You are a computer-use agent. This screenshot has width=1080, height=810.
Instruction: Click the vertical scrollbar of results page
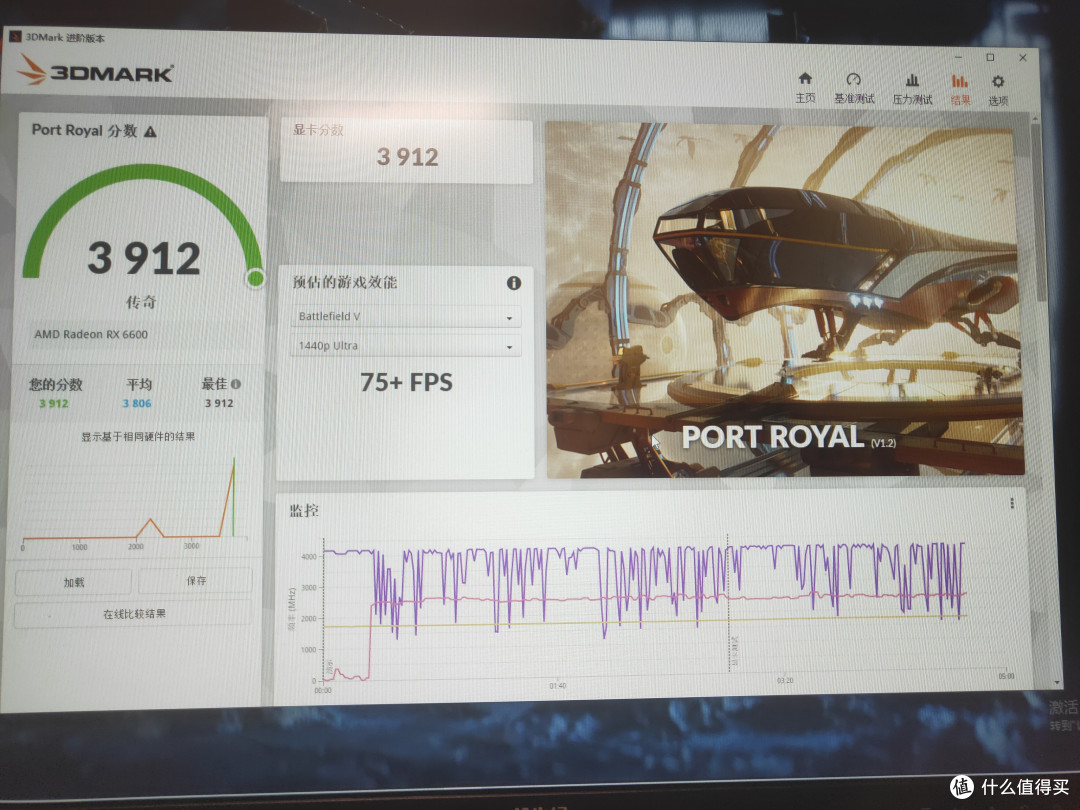tap(1041, 214)
